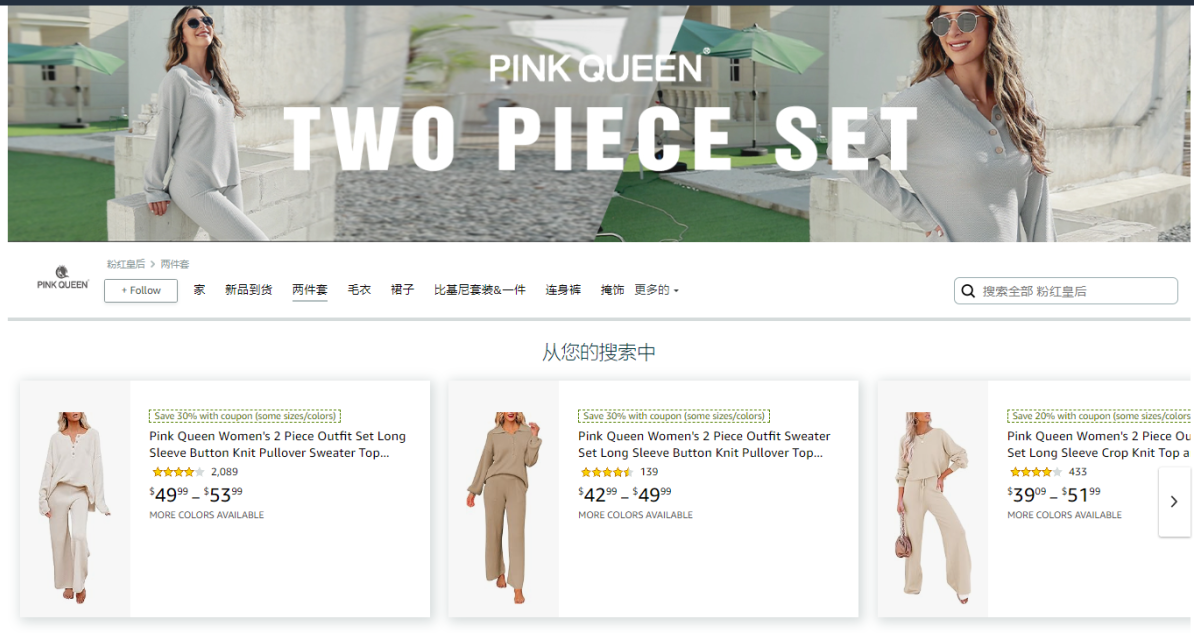Open the 连身裤 category
Image resolution: width=1194 pixels, height=633 pixels.
(x=563, y=289)
